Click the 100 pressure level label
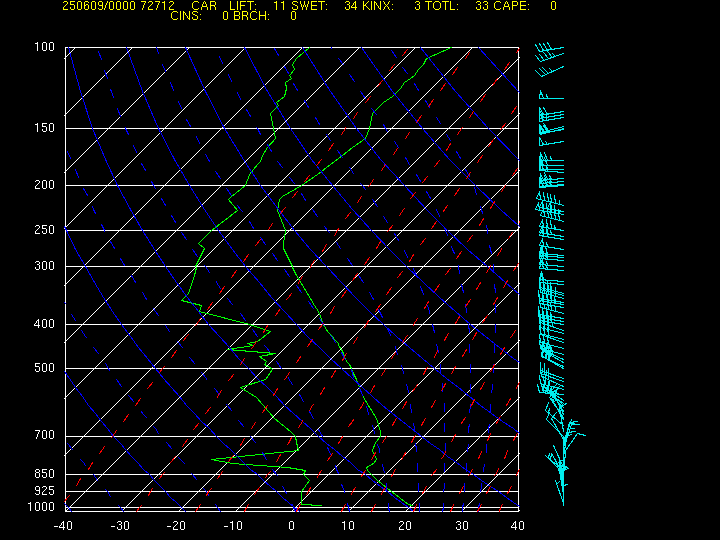 coord(45,47)
